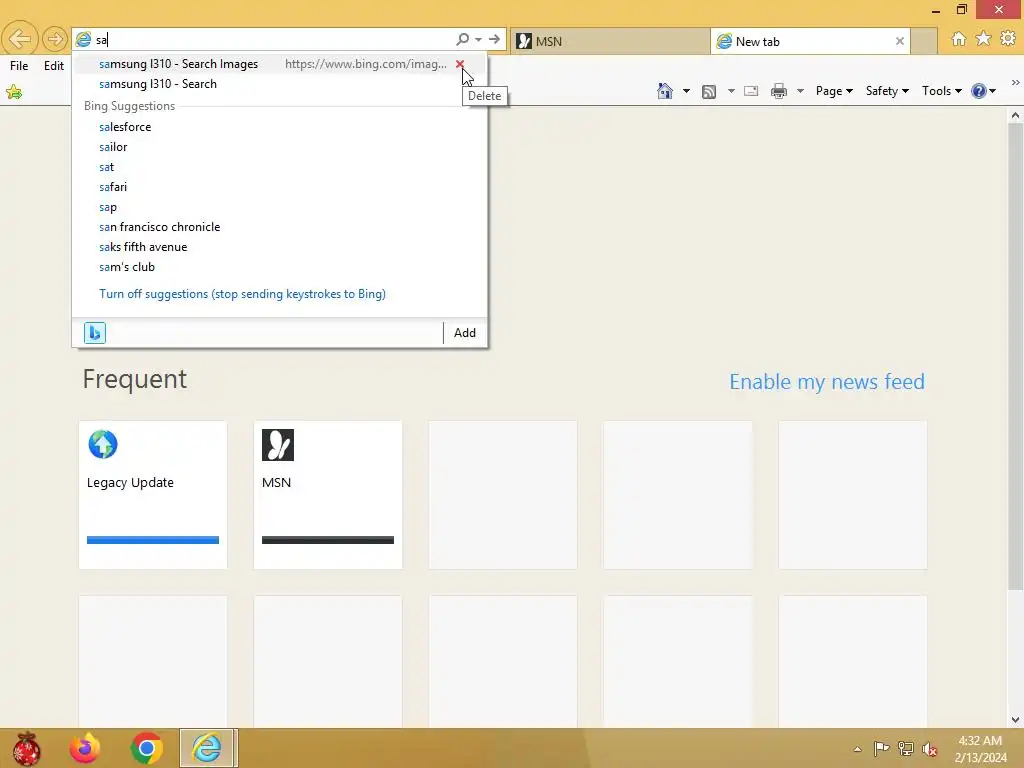The width and height of the screenshot is (1024, 768).
Task: Open the MSN frequent tile
Action: pyautogui.click(x=328, y=494)
